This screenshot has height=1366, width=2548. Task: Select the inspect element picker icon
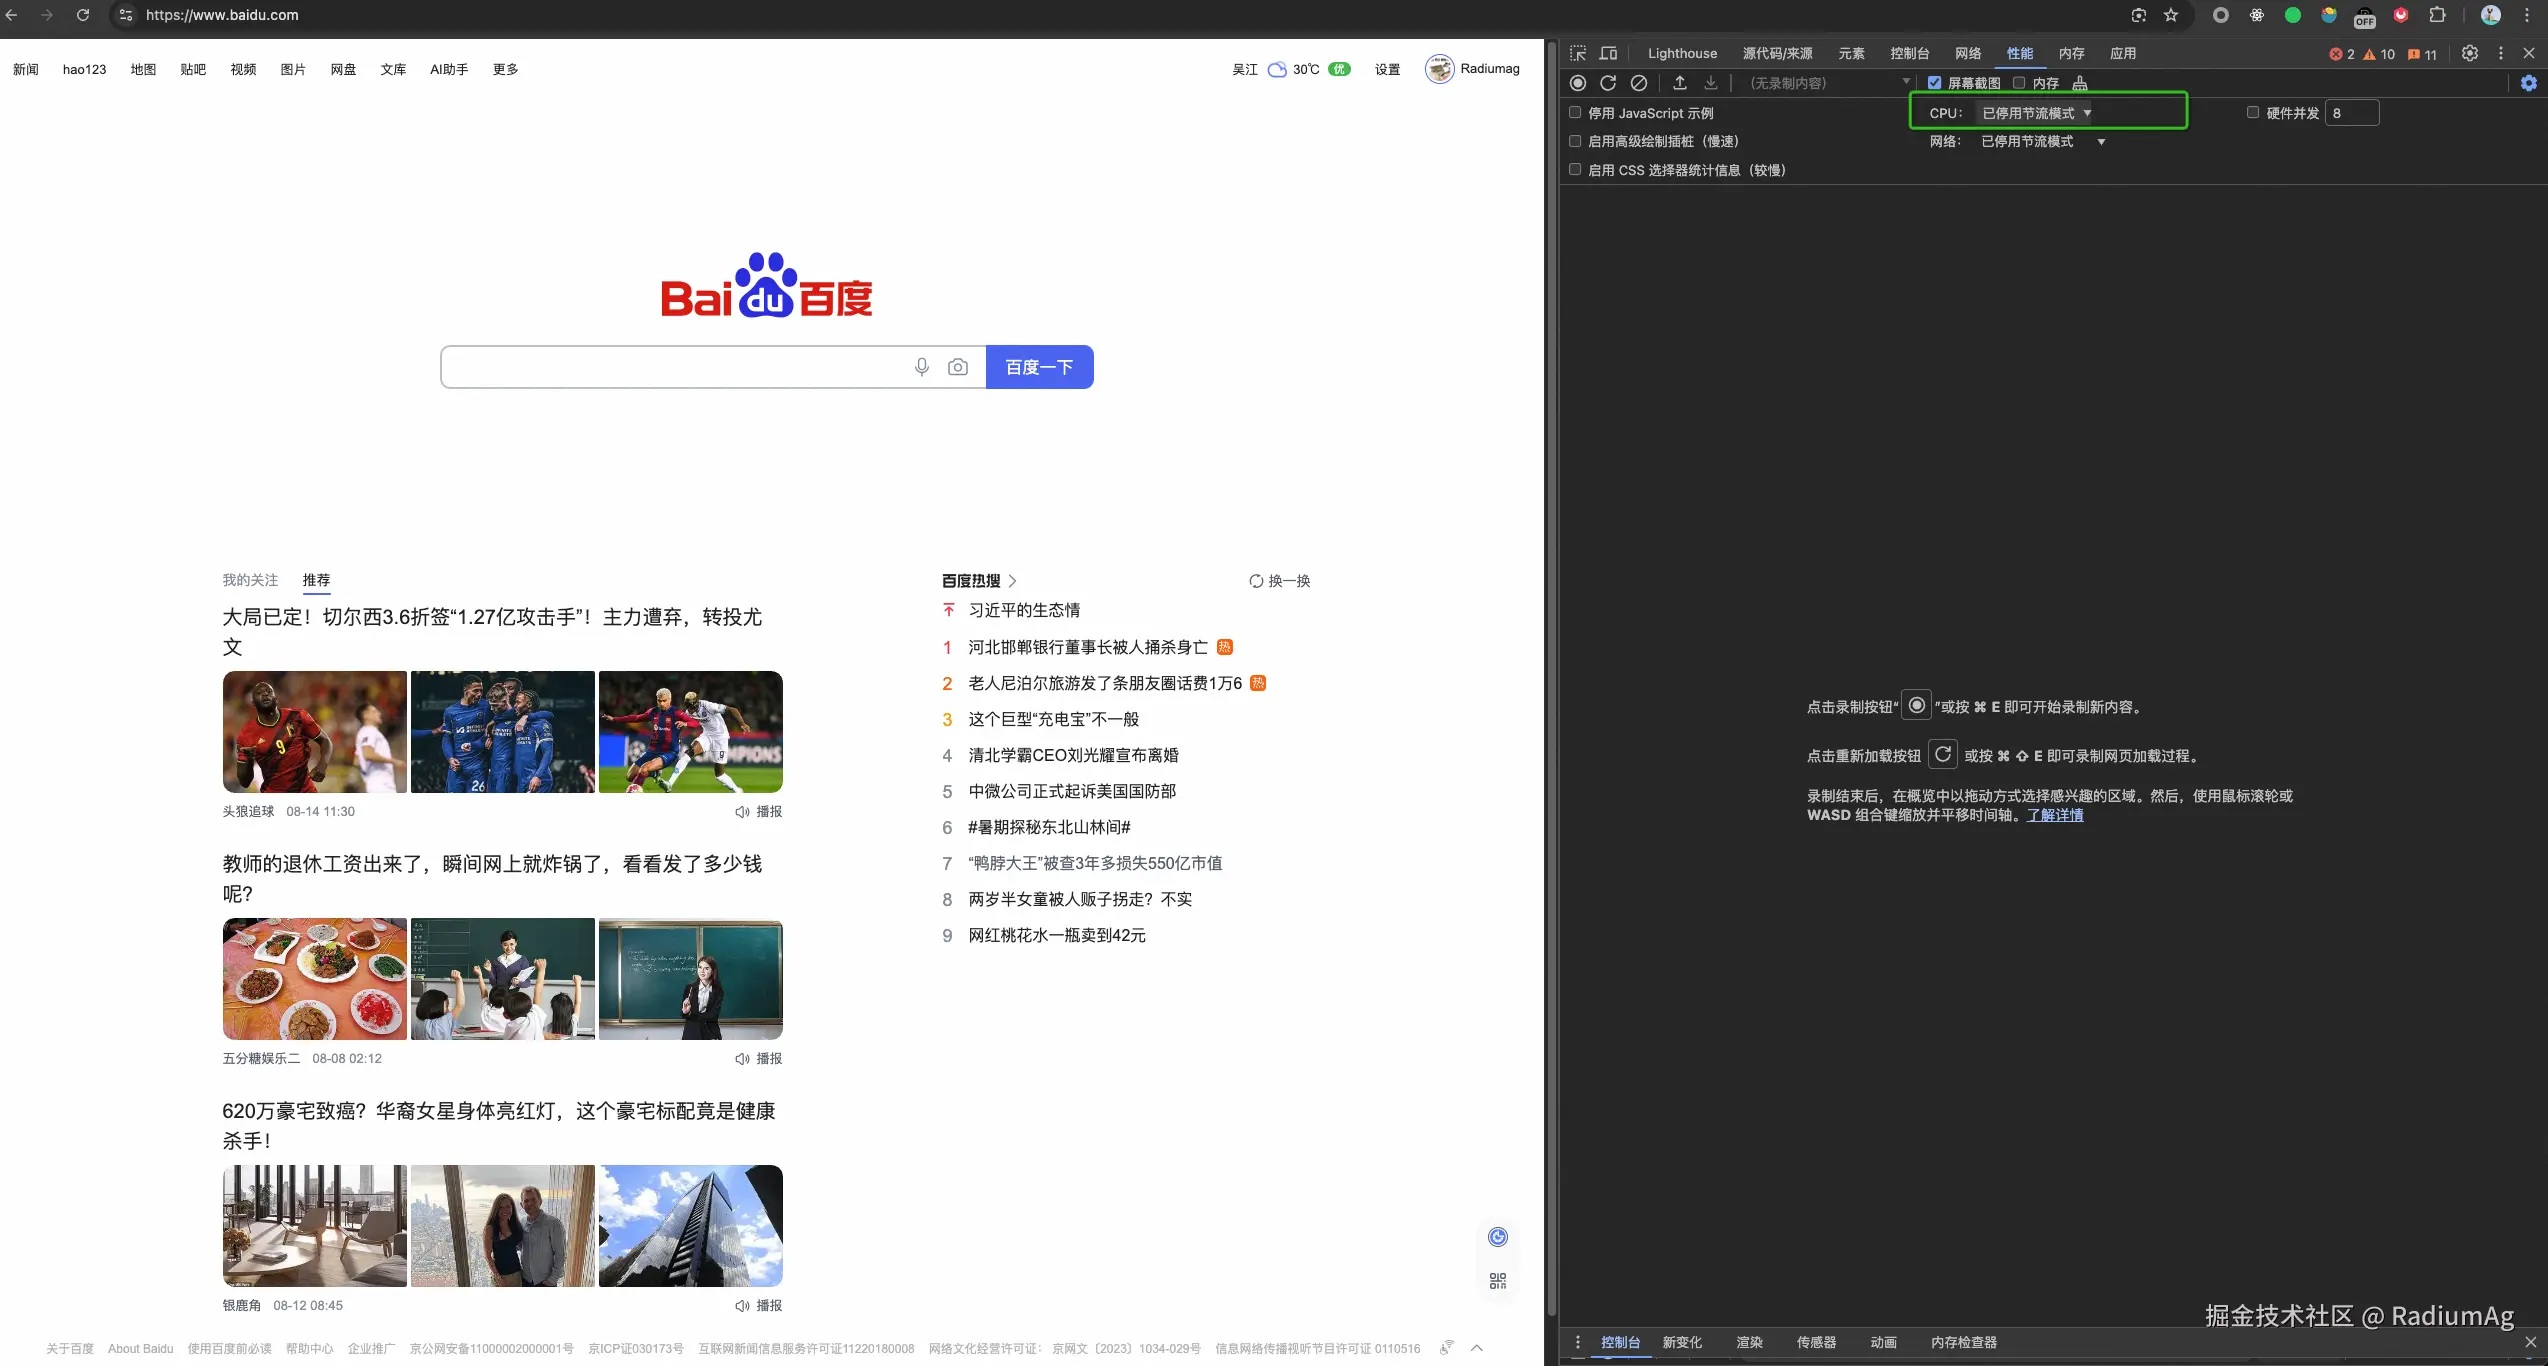[x=1578, y=54]
